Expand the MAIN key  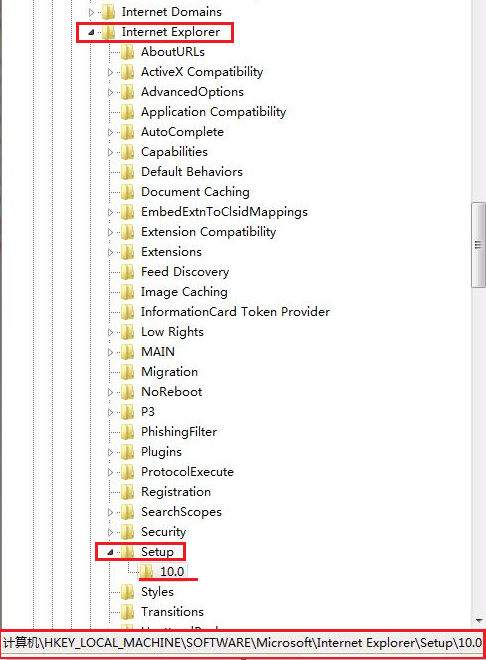[110, 352]
